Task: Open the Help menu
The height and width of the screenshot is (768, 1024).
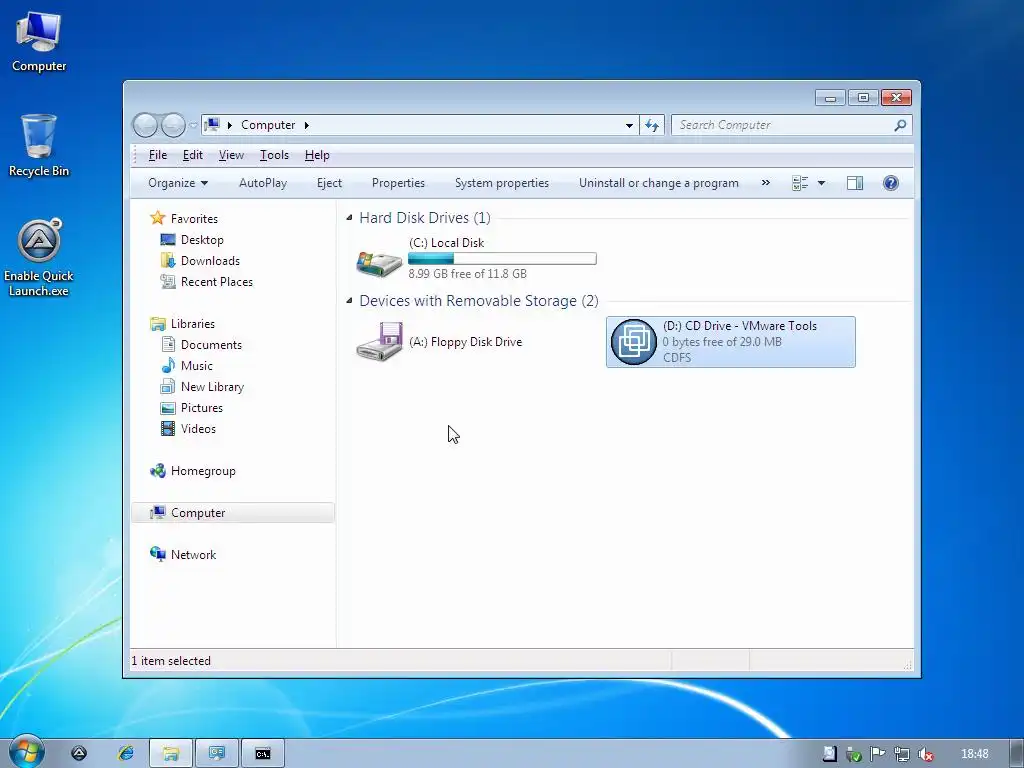Action: pyautogui.click(x=317, y=155)
